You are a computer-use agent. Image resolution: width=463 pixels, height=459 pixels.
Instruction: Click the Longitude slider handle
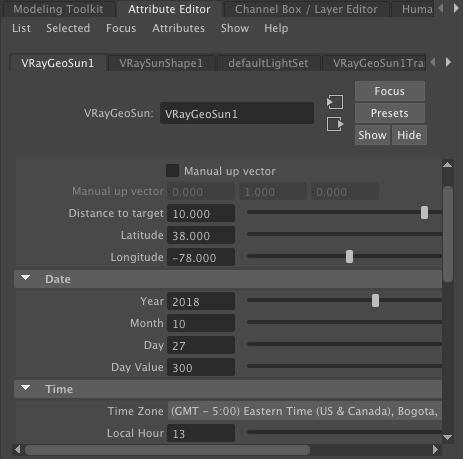pyautogui.click(x=349, y=257)
